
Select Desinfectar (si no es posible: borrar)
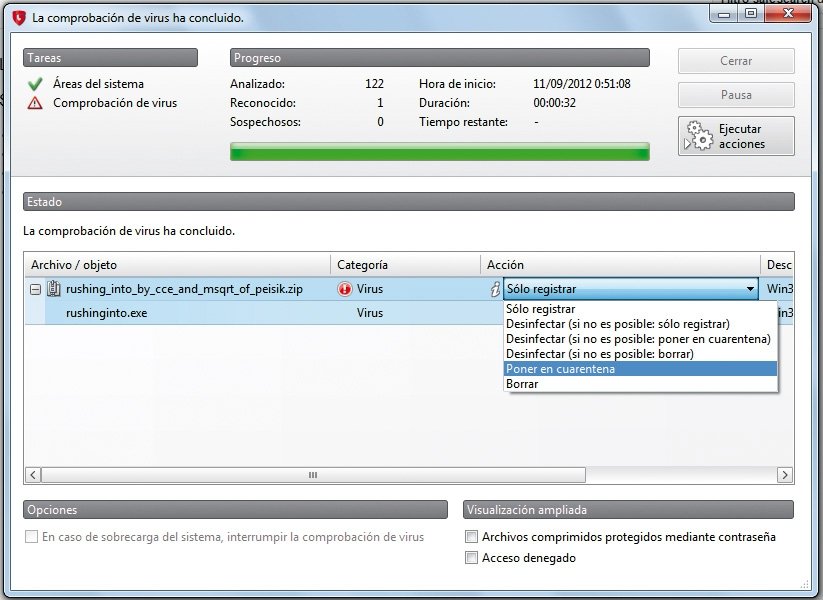[x=640, y=354]
